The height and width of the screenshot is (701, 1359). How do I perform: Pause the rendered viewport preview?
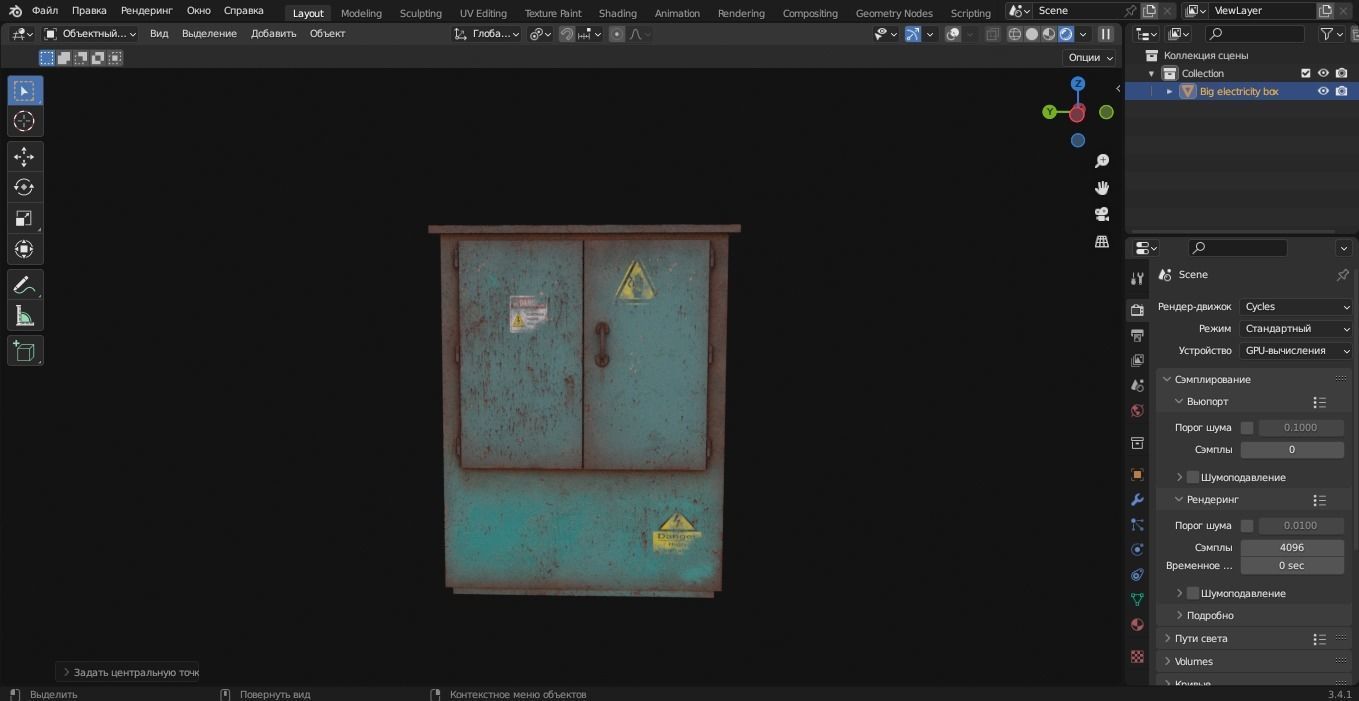(x=1106, y=34)
